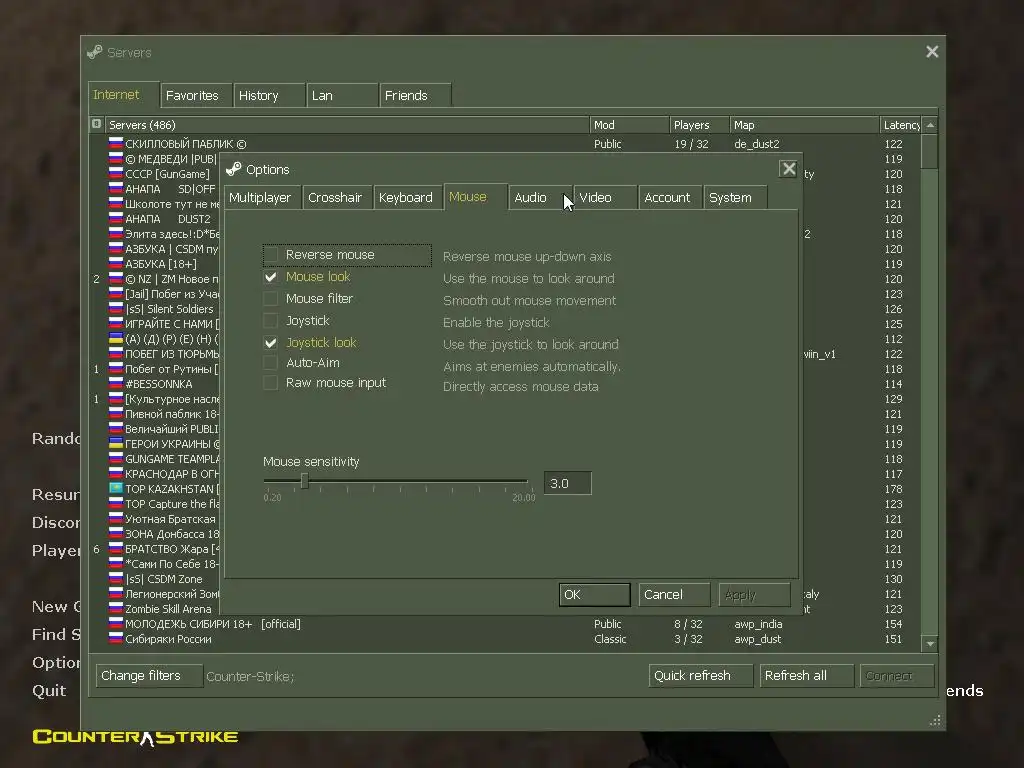Viewport: 1024px width, 768px height.
Task: Enable the Mouse filter checkbox
Action: 270,298
